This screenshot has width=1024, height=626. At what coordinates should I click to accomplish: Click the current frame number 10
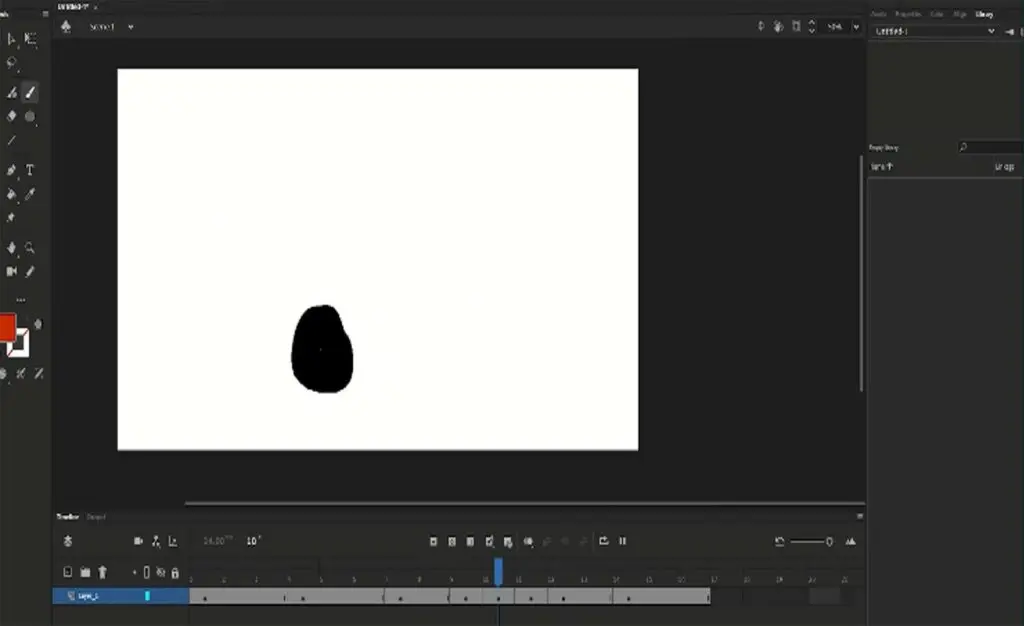[x=253, y=540]
